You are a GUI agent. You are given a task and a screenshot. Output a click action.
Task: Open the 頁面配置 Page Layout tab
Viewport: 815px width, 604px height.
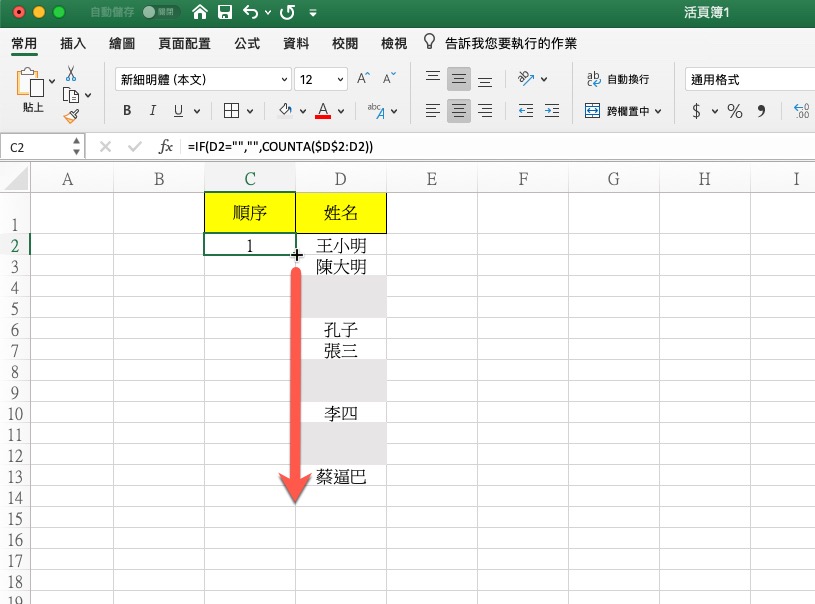185,43
